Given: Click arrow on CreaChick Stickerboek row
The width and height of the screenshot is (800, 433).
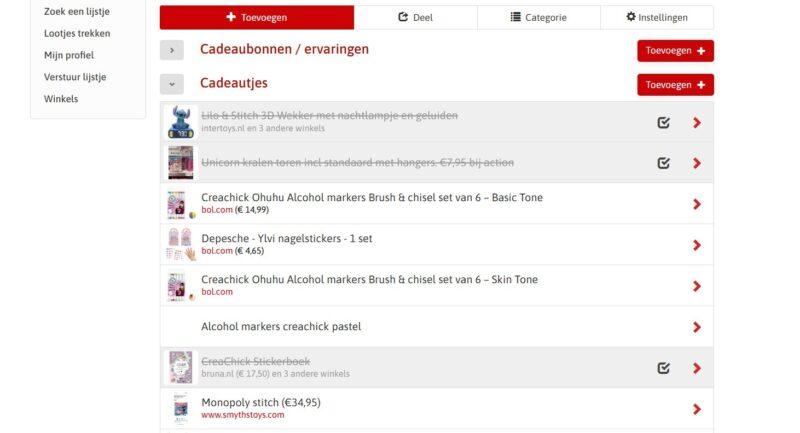Looking at the screenshot, I should coord(697,368).
